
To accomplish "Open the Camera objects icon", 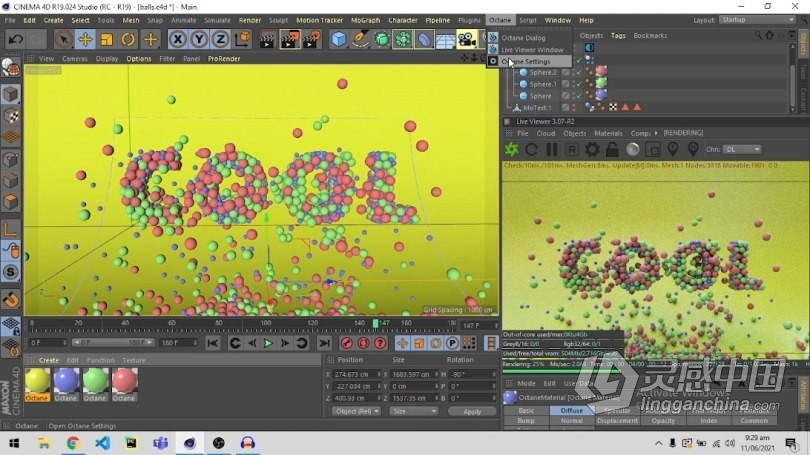I will (466, 39).
